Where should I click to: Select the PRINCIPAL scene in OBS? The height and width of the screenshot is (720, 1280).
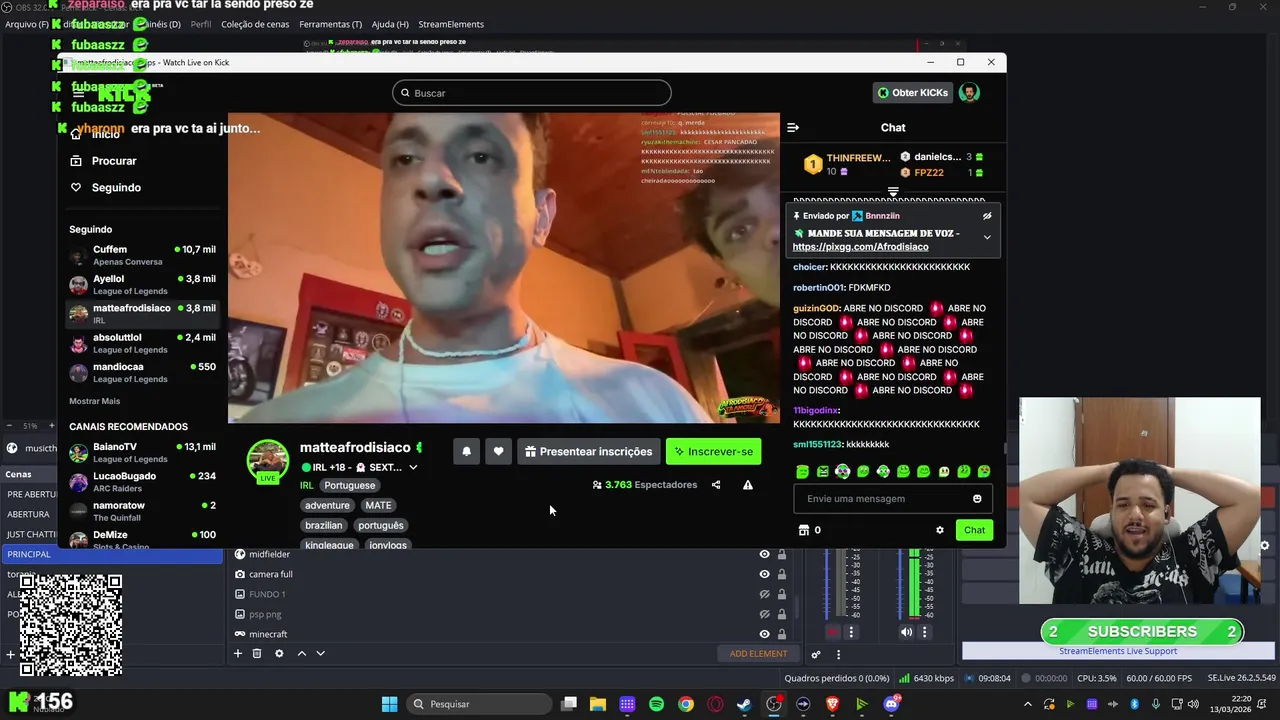point(112,554)
